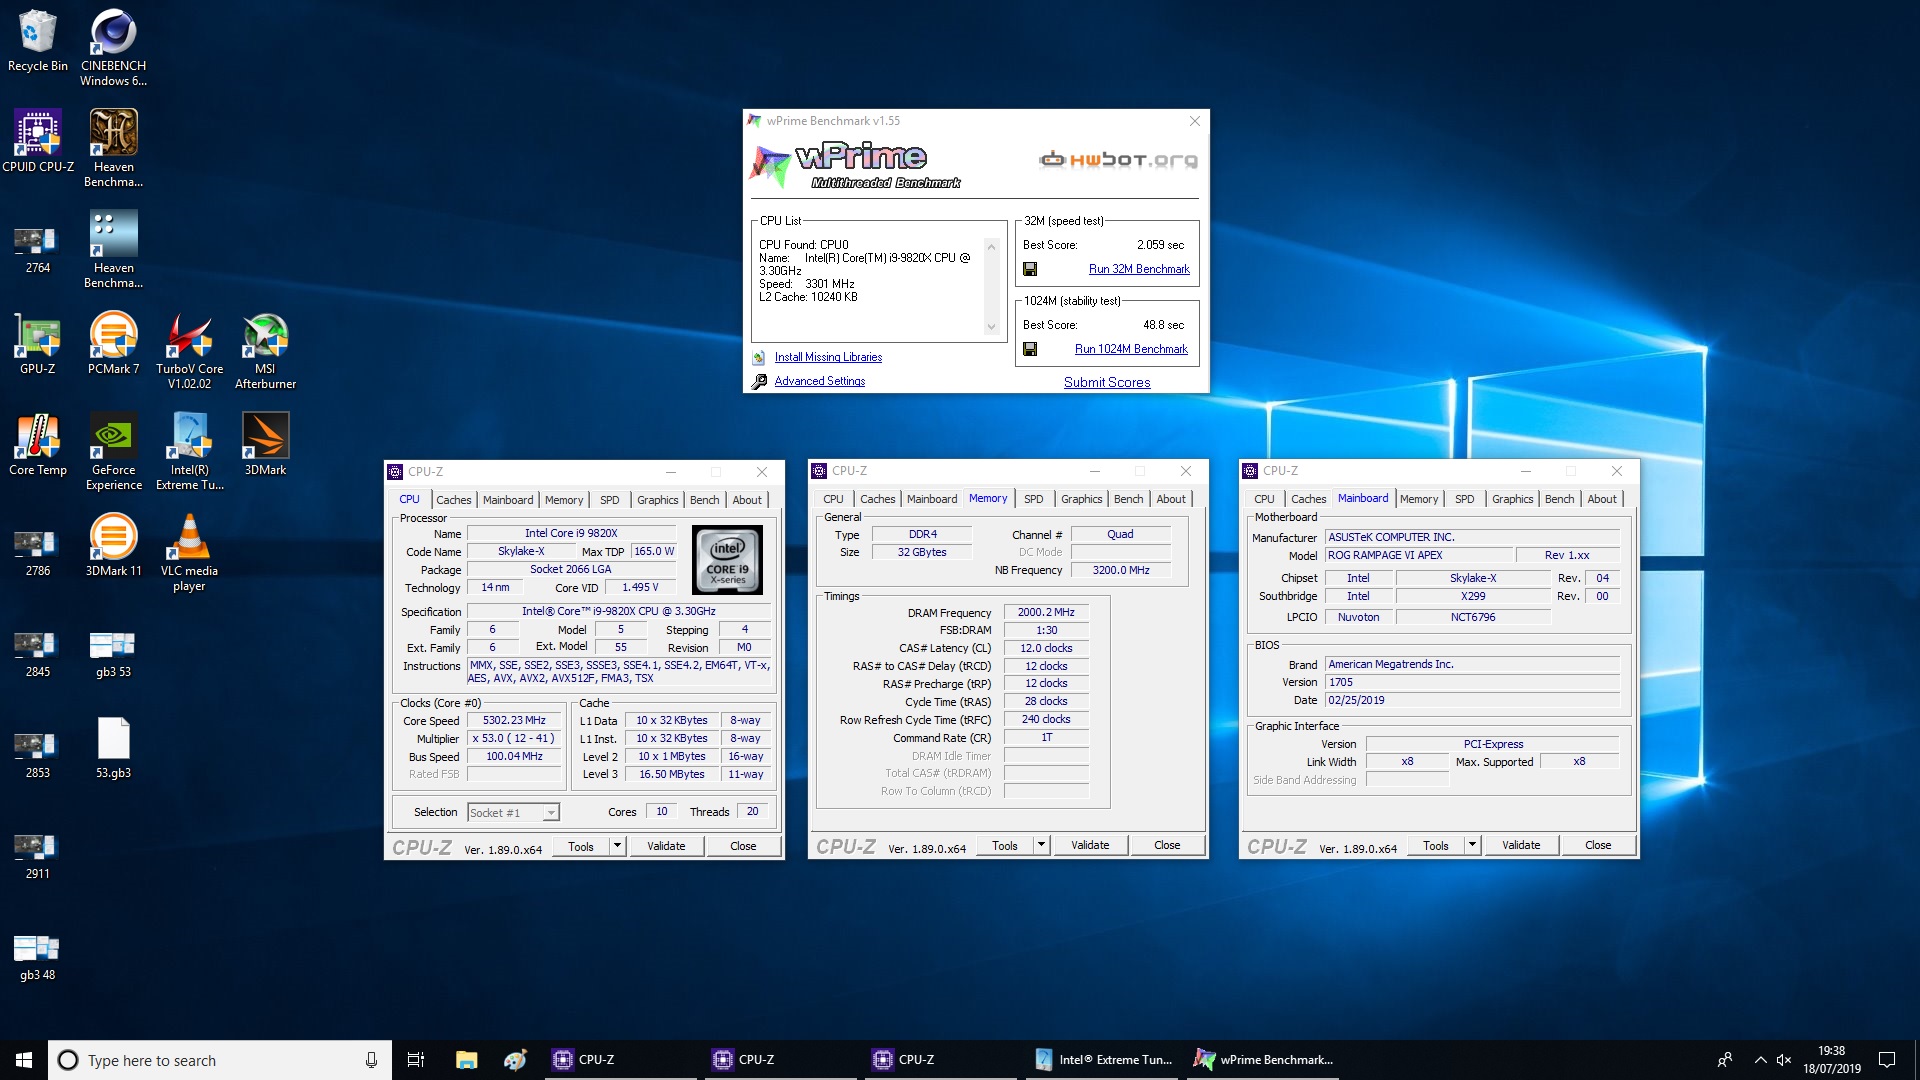This screenshot has width=1920, height=1080.
Task: Open File Explorer from the taskbar
Action: [466, 1060]
